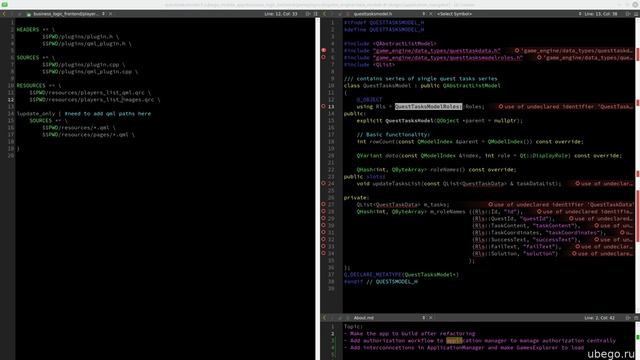The width and height of the screenshot is (640, 360).
Task: Click players_list_images.qrc line in left editor
Action: click(95, 100)
